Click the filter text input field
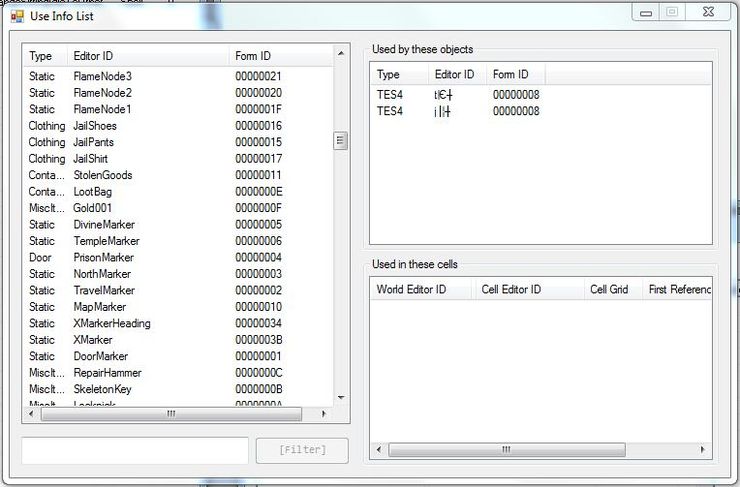Image resolution: width=740 pixels, height=487 pixels. pyautogui.click(x=135, y=450)
